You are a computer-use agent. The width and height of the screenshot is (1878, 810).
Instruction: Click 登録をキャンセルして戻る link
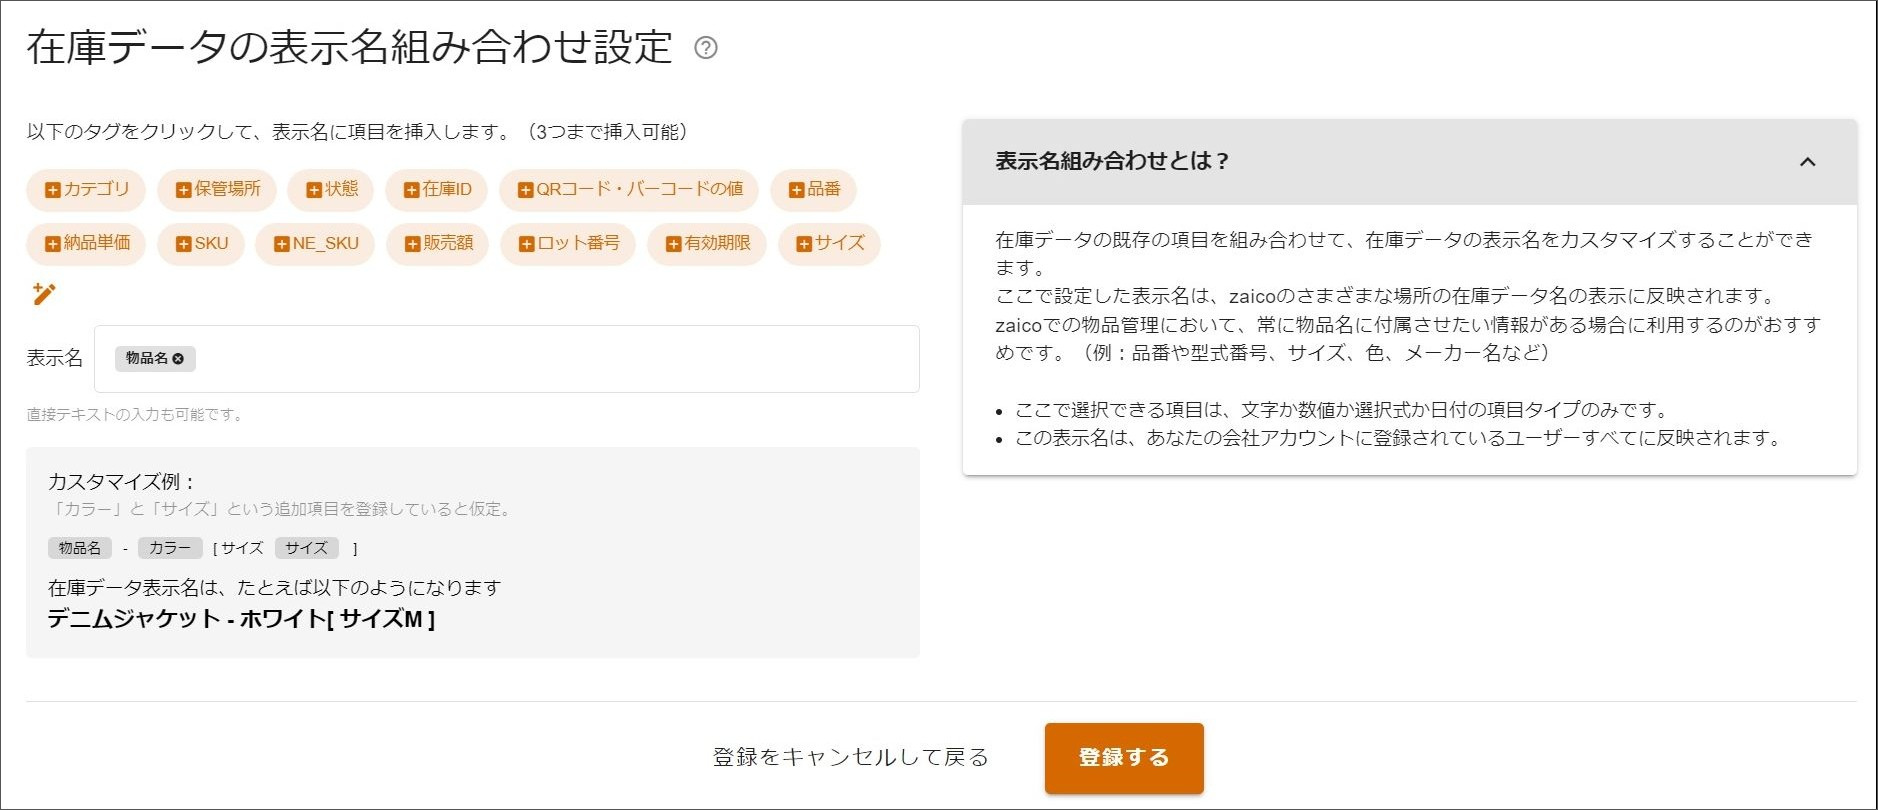coord(850,758)
